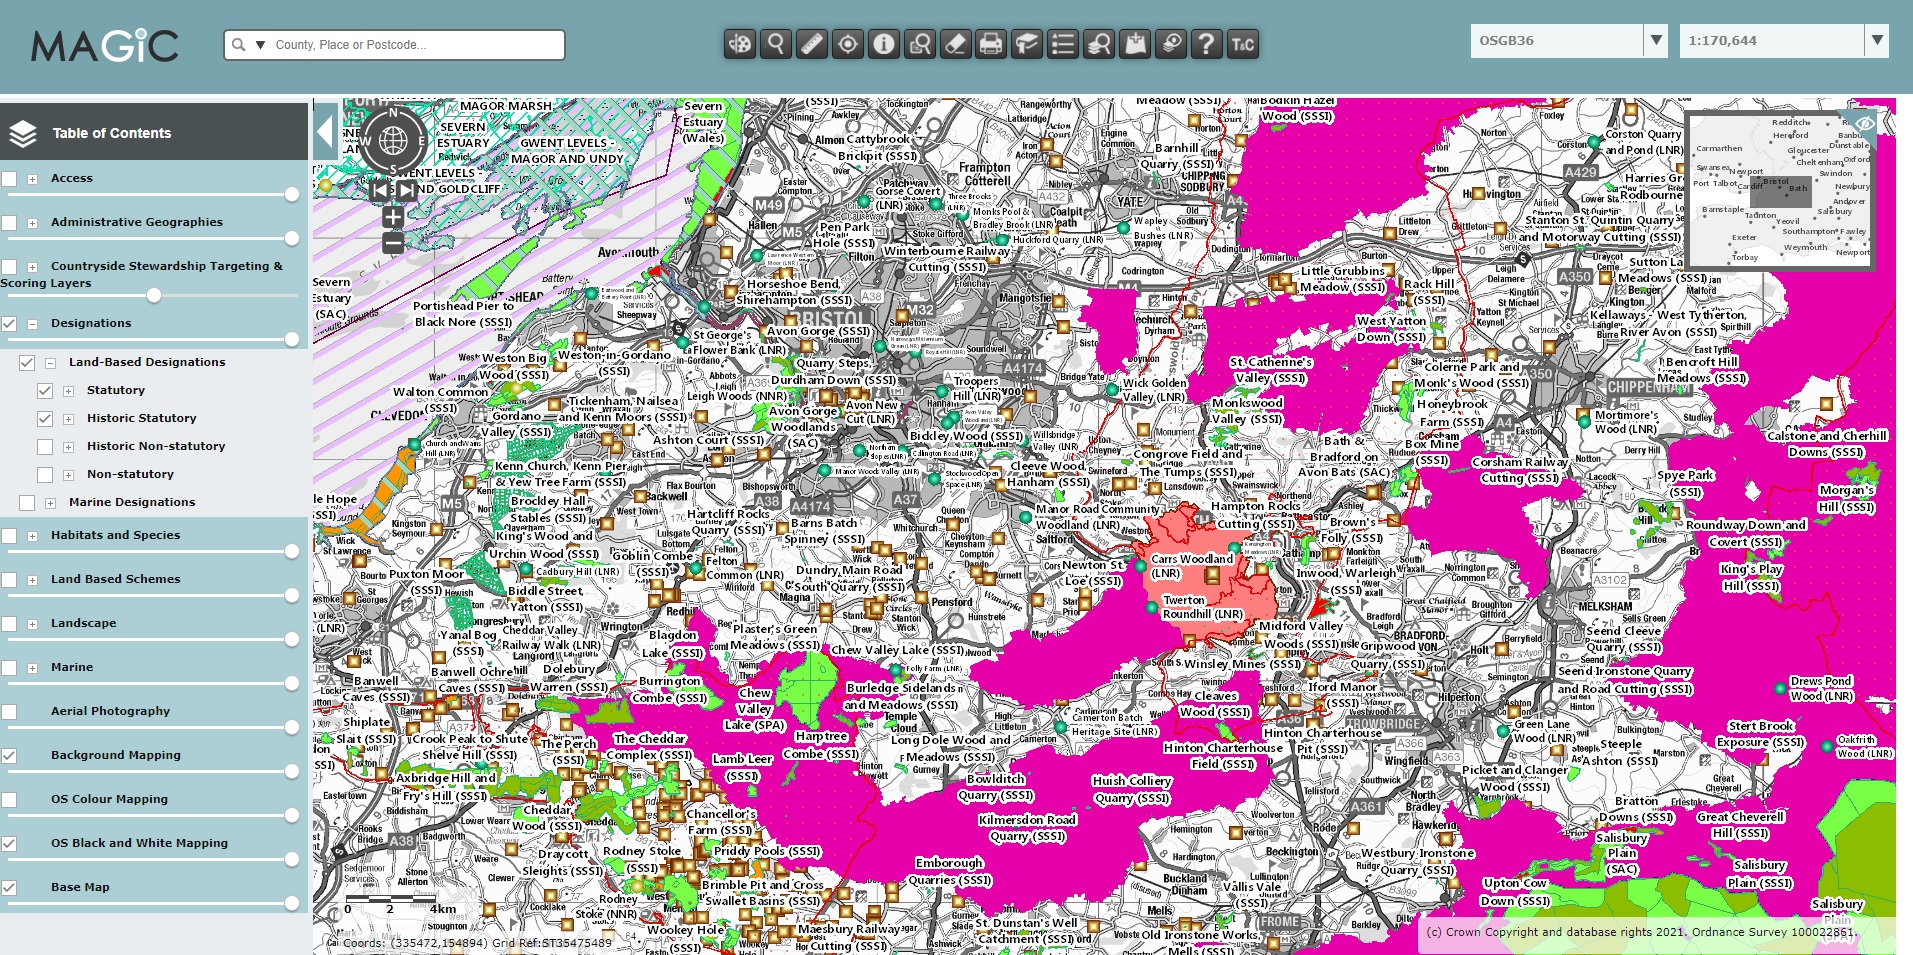Screen dimensions: 1913x955
Task: Enable the Aerial Photography checkbox
Action: [x=9, y=712]
